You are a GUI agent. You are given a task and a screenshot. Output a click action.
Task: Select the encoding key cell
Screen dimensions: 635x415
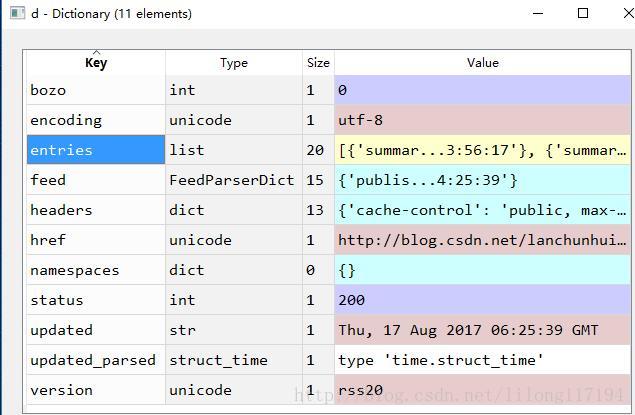pos(96,120)
